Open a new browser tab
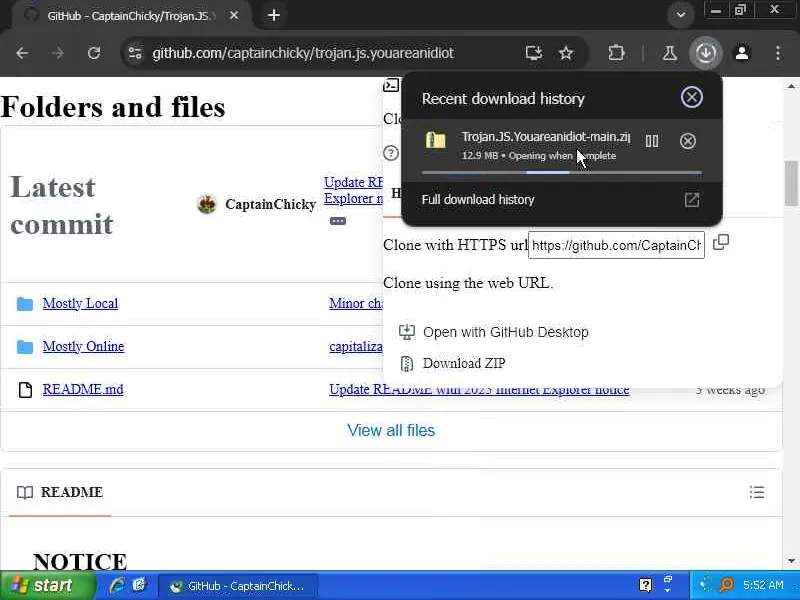The height and width of the screenshot is (600, 800). (274, 15)
